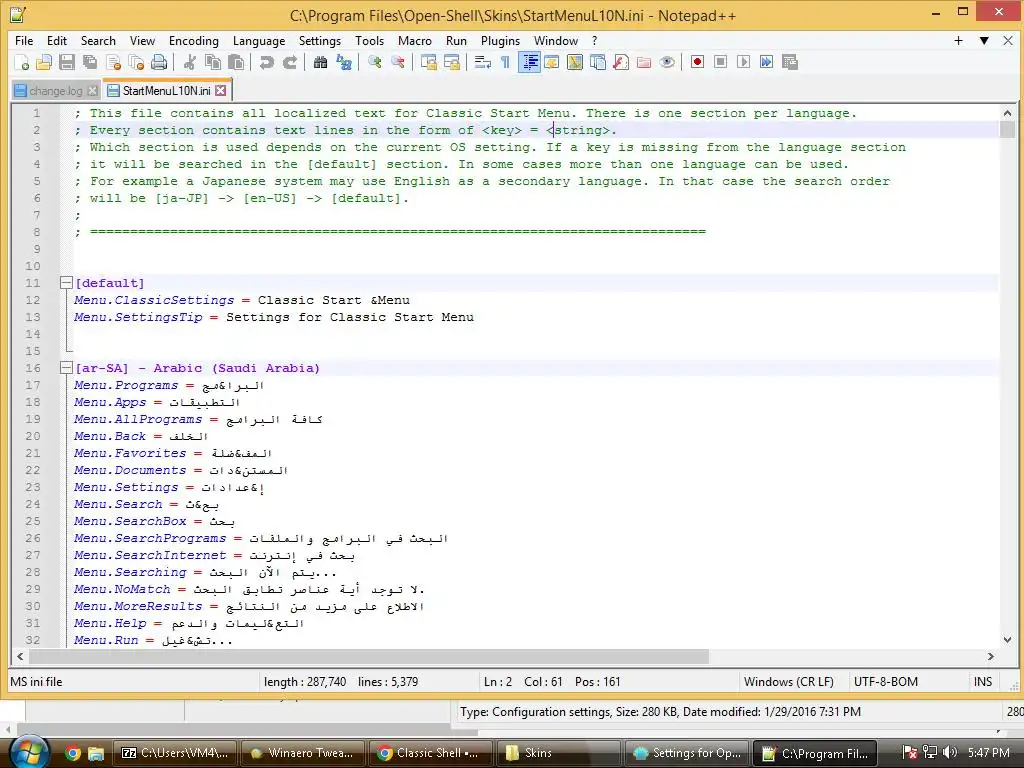Toggle synchronize horizontal scrolling icon
1024x768 pixels.
point(452,62)
